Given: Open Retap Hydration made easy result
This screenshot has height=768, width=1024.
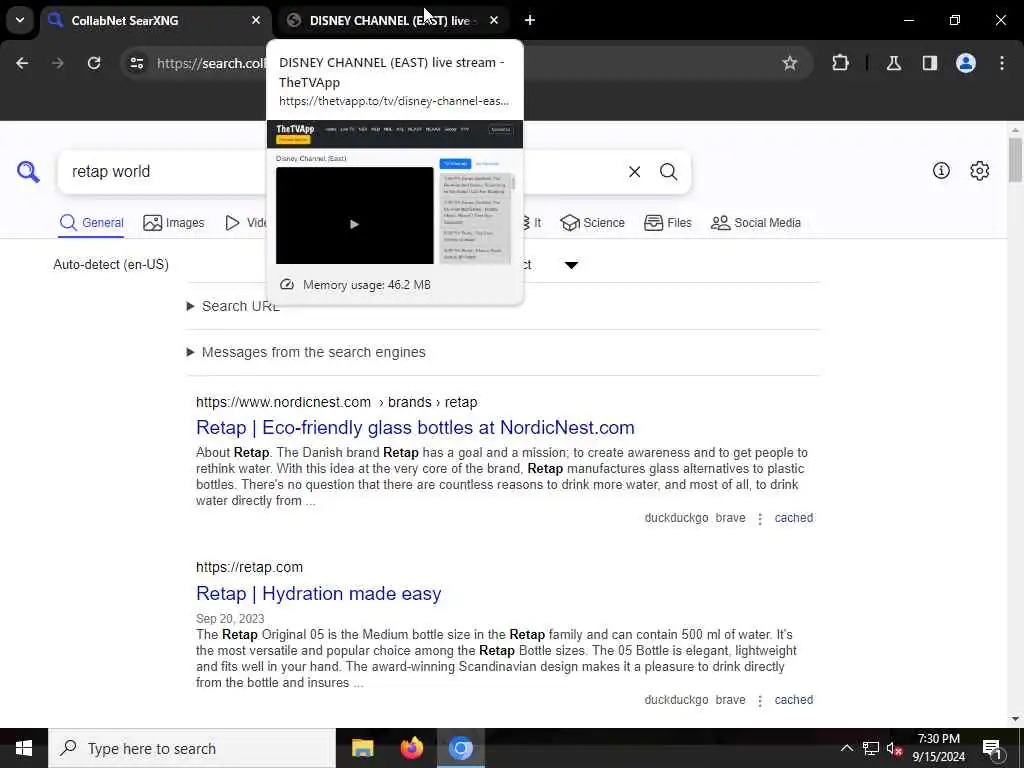Looking at the screenshot, I should coord(319,593).
